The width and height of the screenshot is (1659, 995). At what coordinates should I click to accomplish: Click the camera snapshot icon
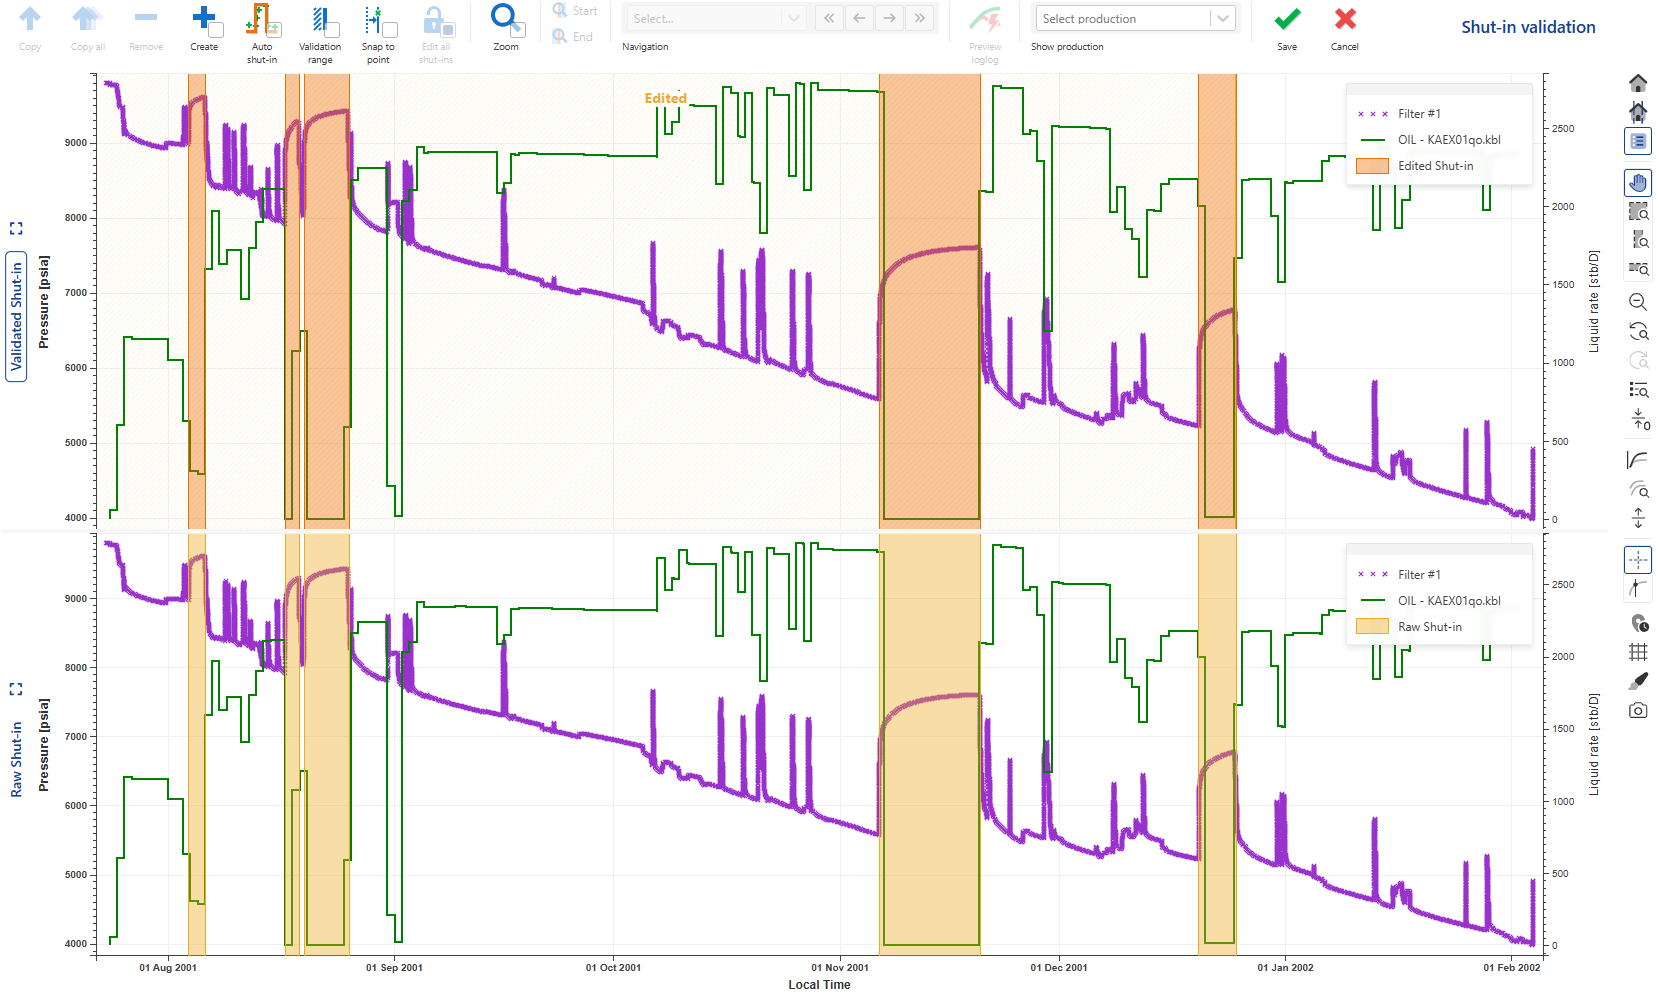pos(1638,711)
